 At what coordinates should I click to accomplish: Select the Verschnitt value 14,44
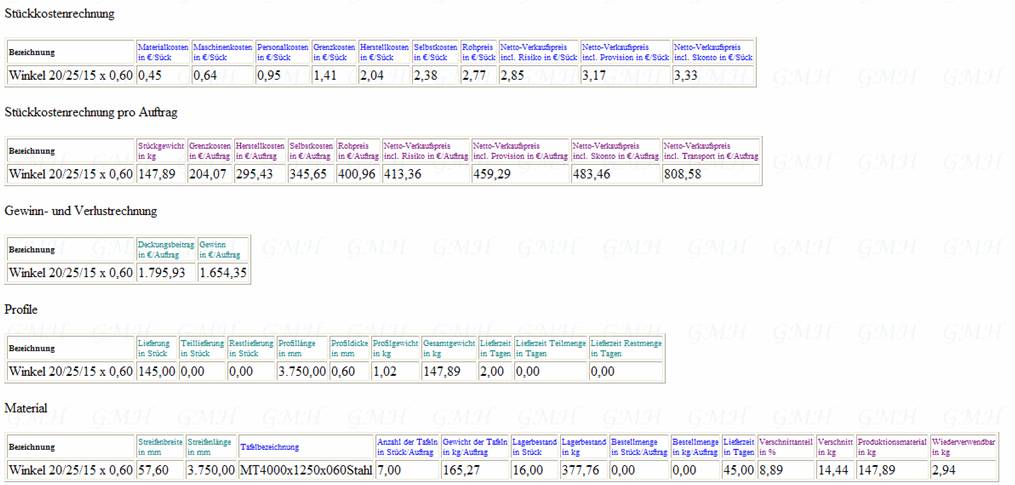(834, 470)
